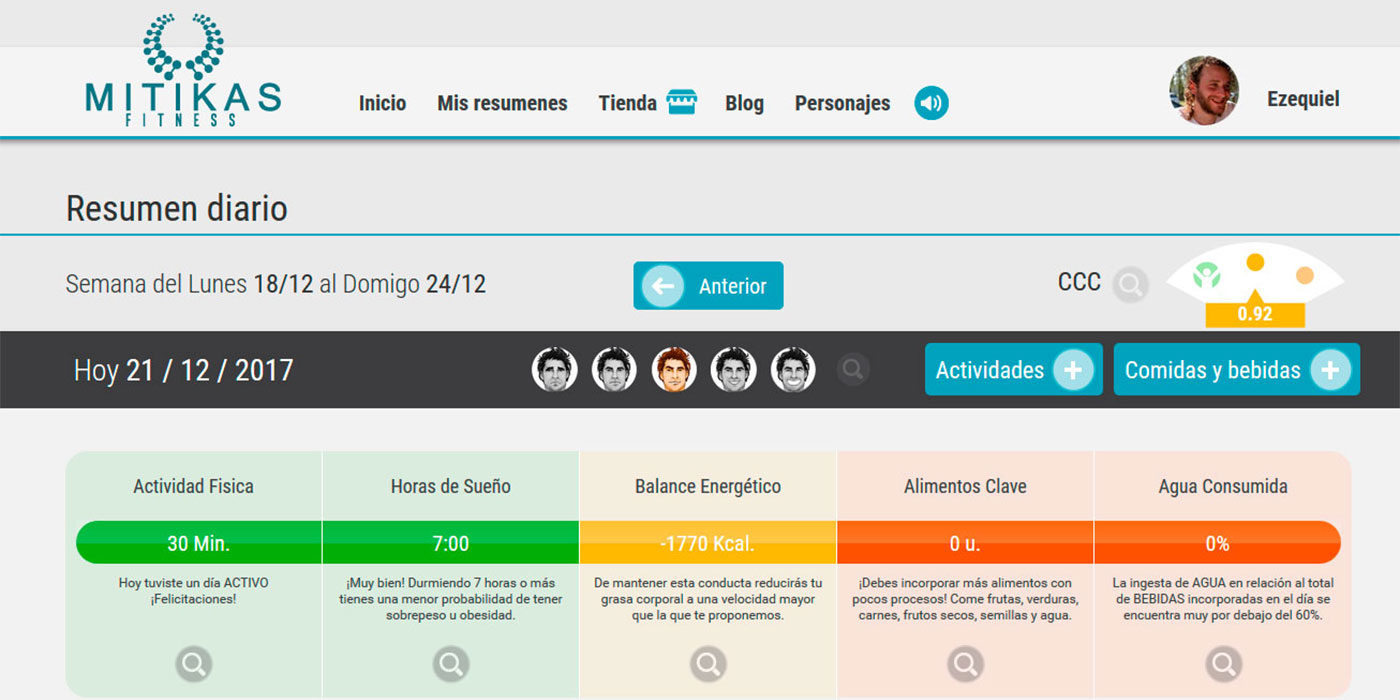1400x700 pixels.
Task: Select the first character face avatar
Action: pyautogui.click(x=554, y=369)
